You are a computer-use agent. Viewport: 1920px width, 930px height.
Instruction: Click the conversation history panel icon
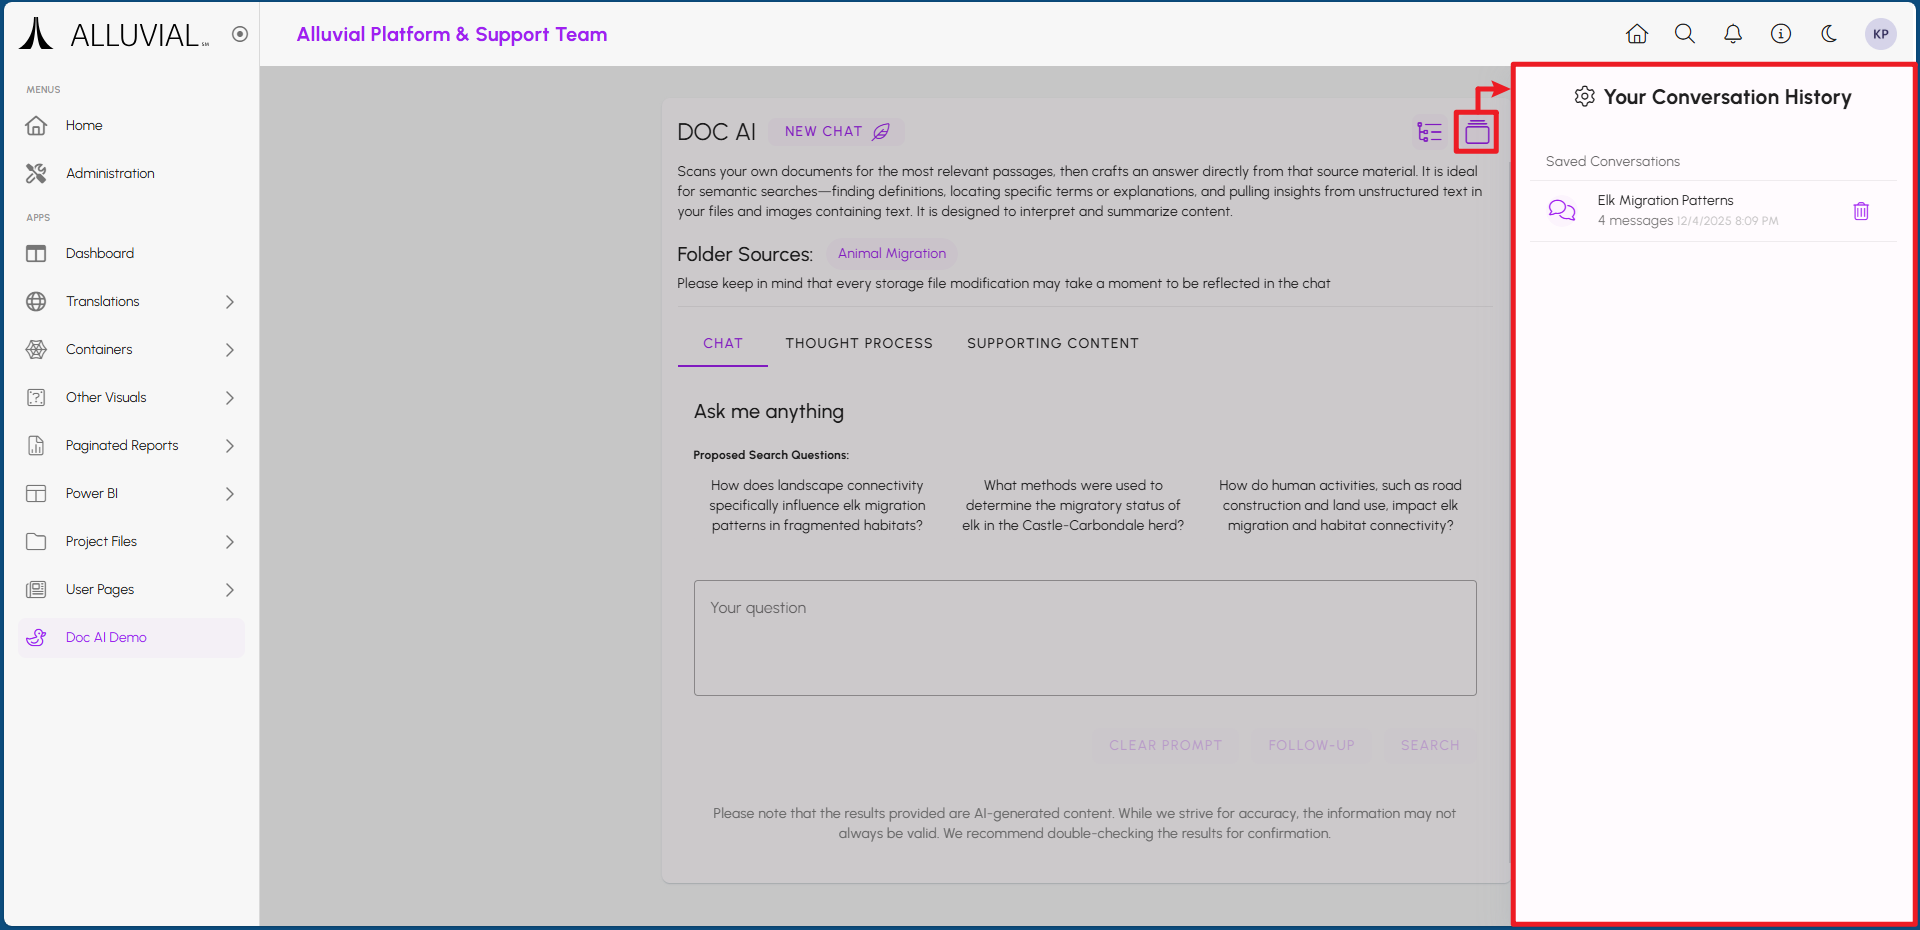1477,132
